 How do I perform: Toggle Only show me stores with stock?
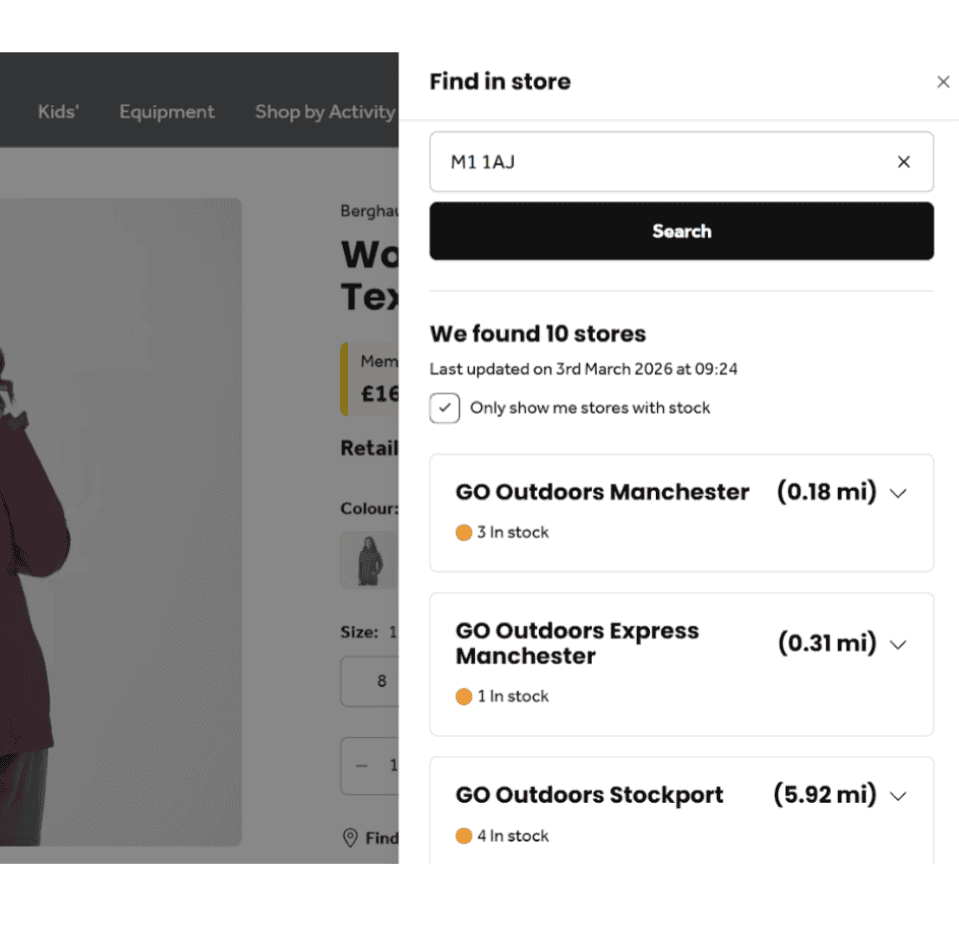445,408
